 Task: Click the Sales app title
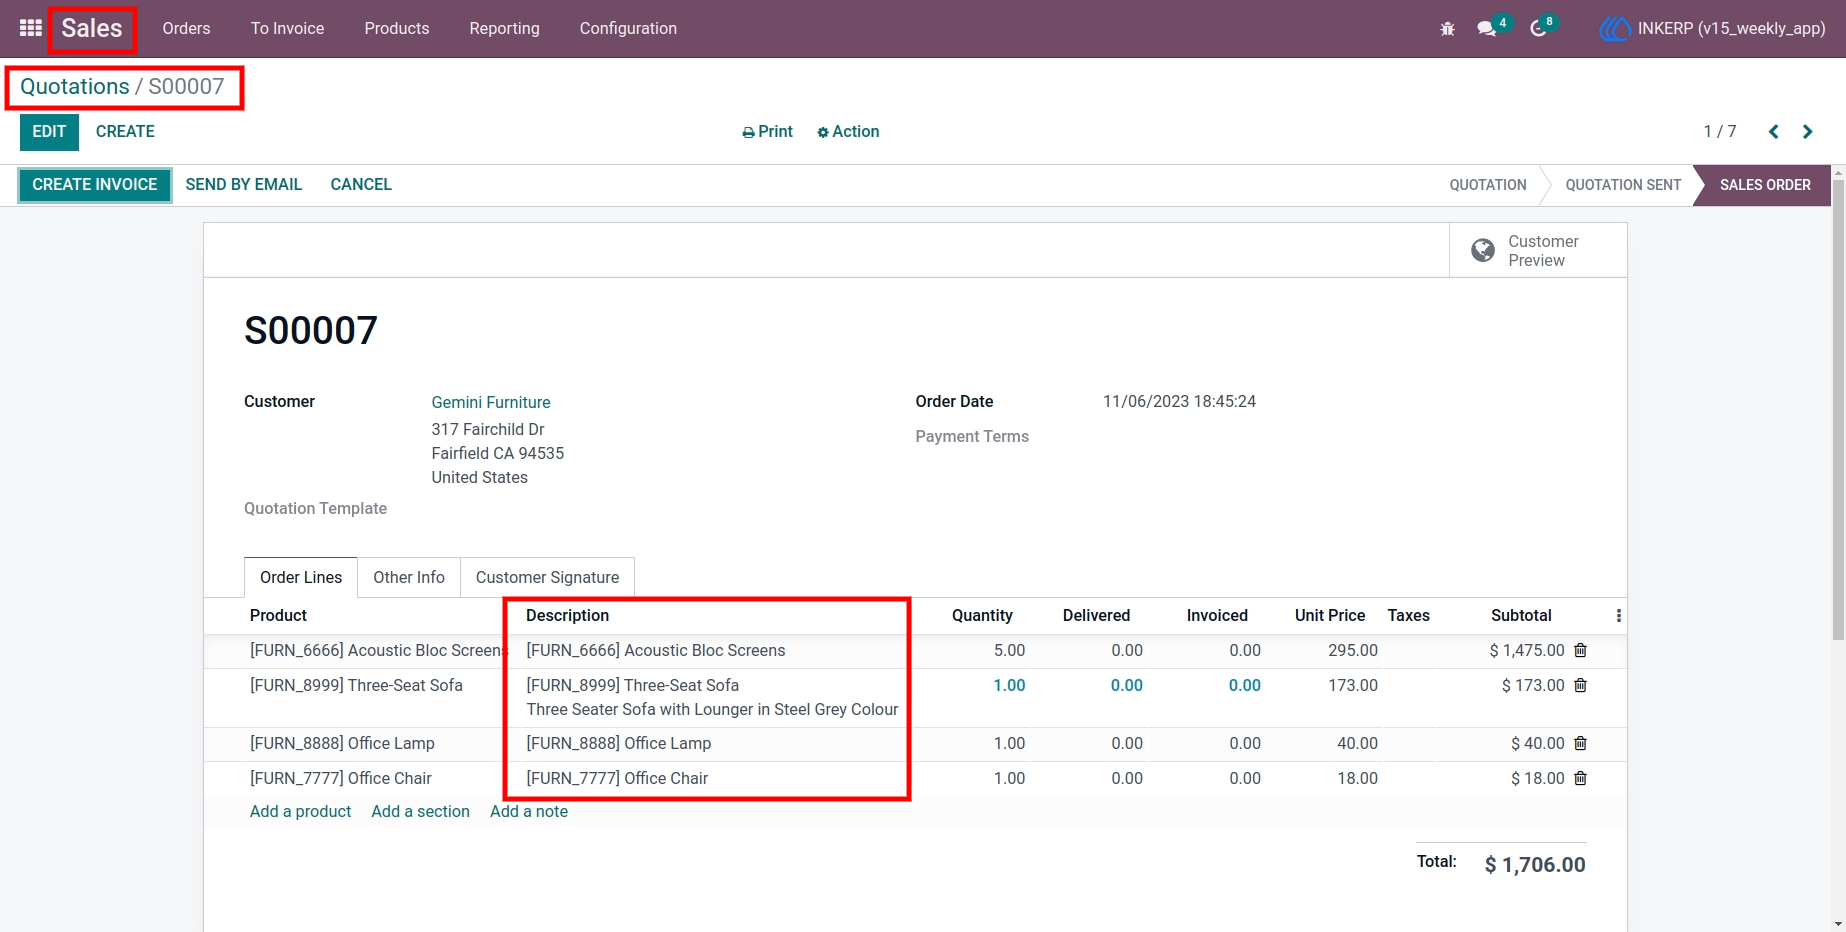92,28
